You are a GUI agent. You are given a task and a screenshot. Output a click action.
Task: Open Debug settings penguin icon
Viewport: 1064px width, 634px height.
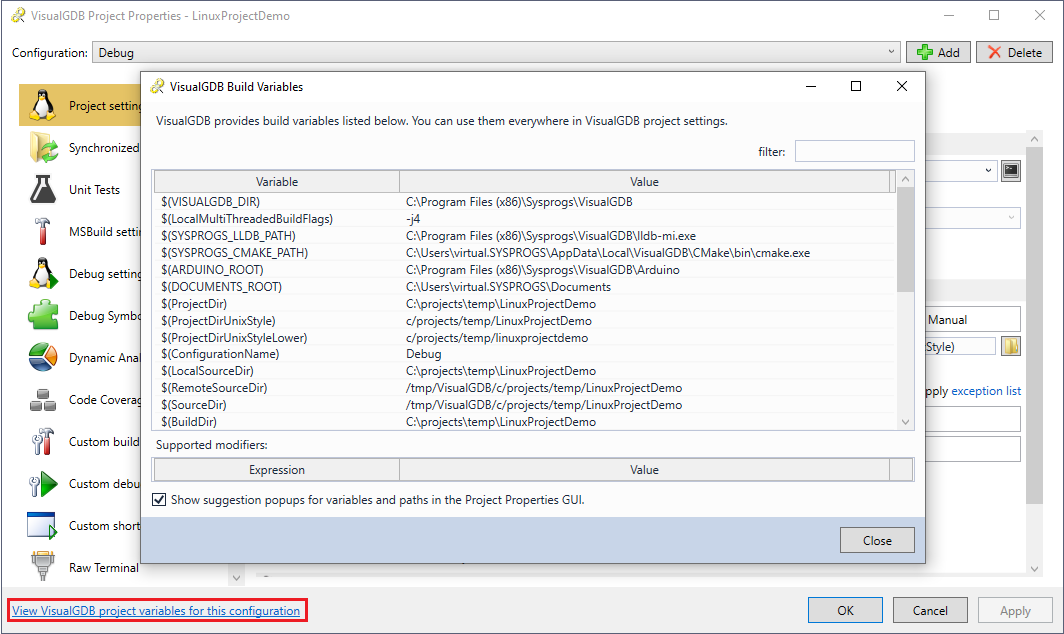[43, 274]
